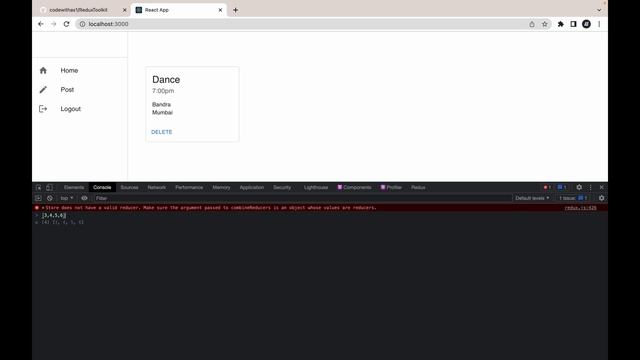Click the Logout exit icon
The width and height of the screenshot is (640, 360).
pos(43,109)
